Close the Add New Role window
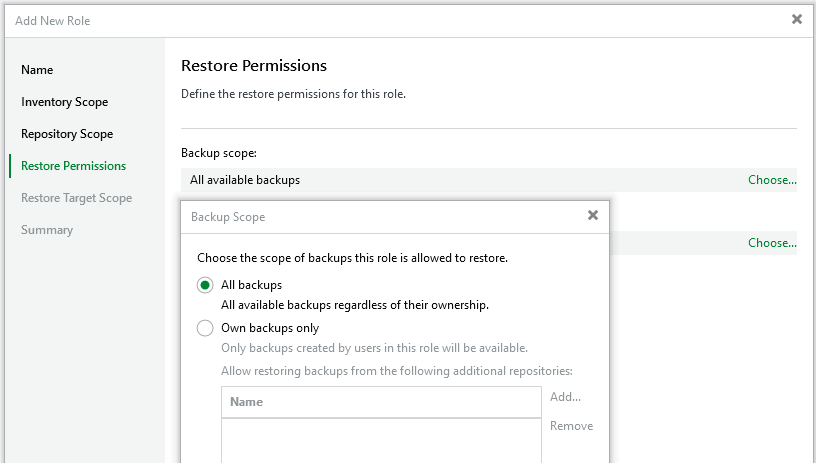The width and height of the screenshot is (816, 463). point(797,19)
